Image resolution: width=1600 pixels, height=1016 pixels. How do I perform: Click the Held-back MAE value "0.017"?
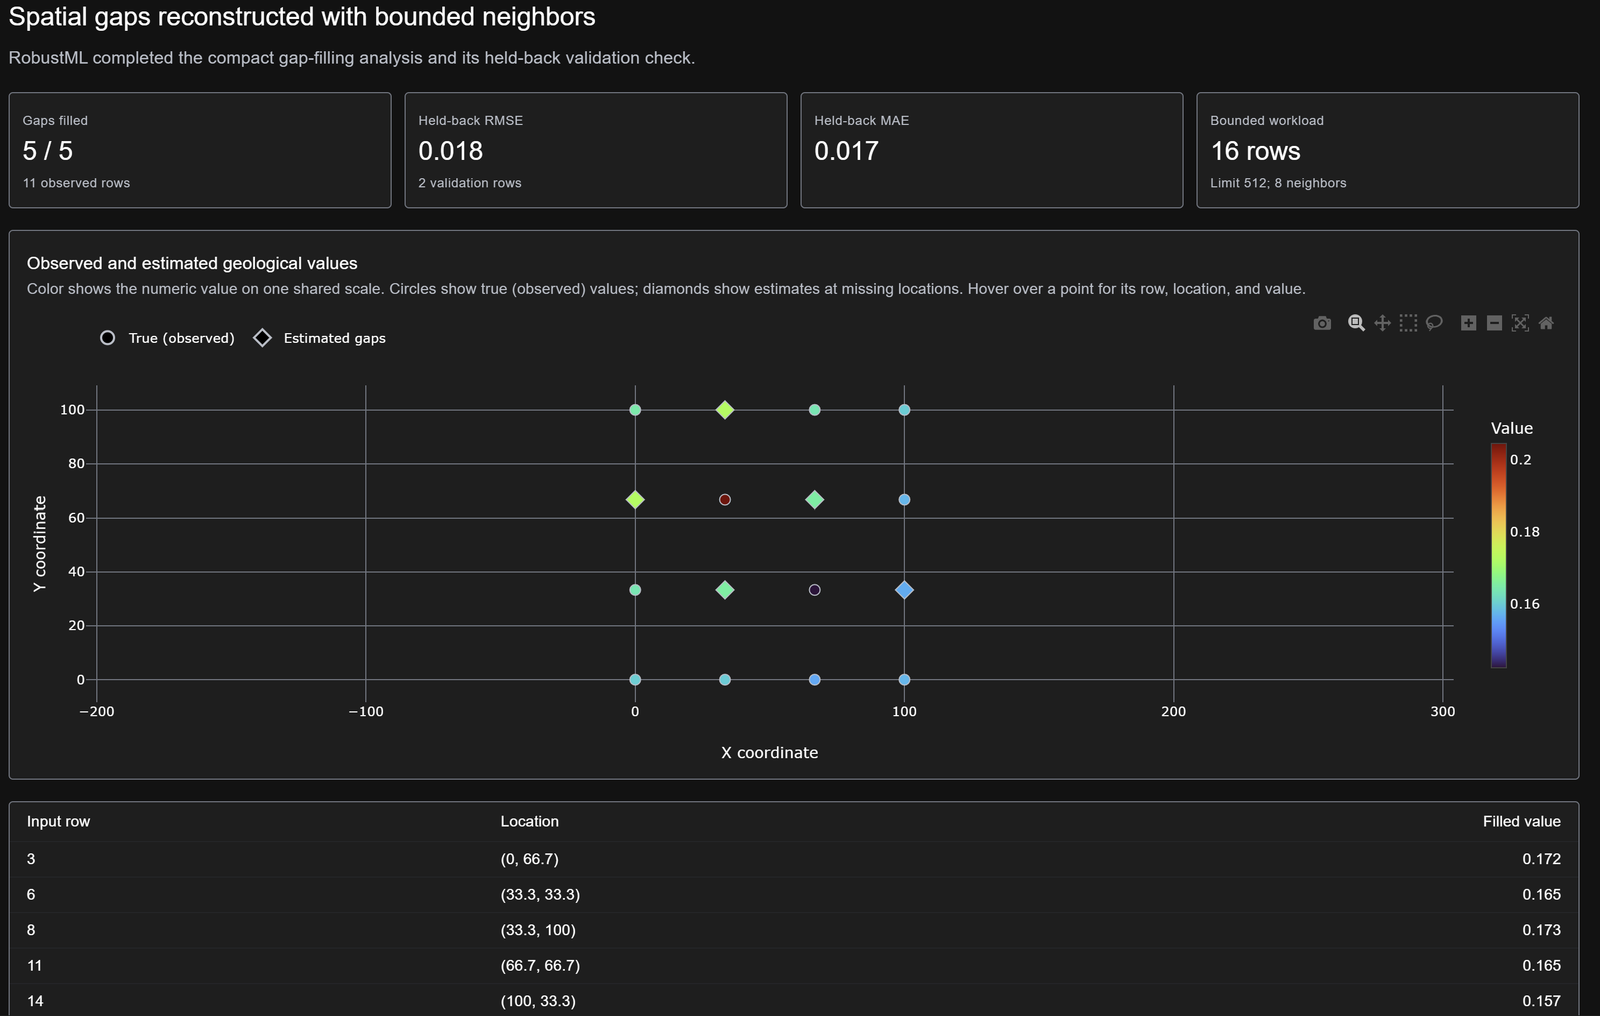pyautogui.click(x=847, y=151)
